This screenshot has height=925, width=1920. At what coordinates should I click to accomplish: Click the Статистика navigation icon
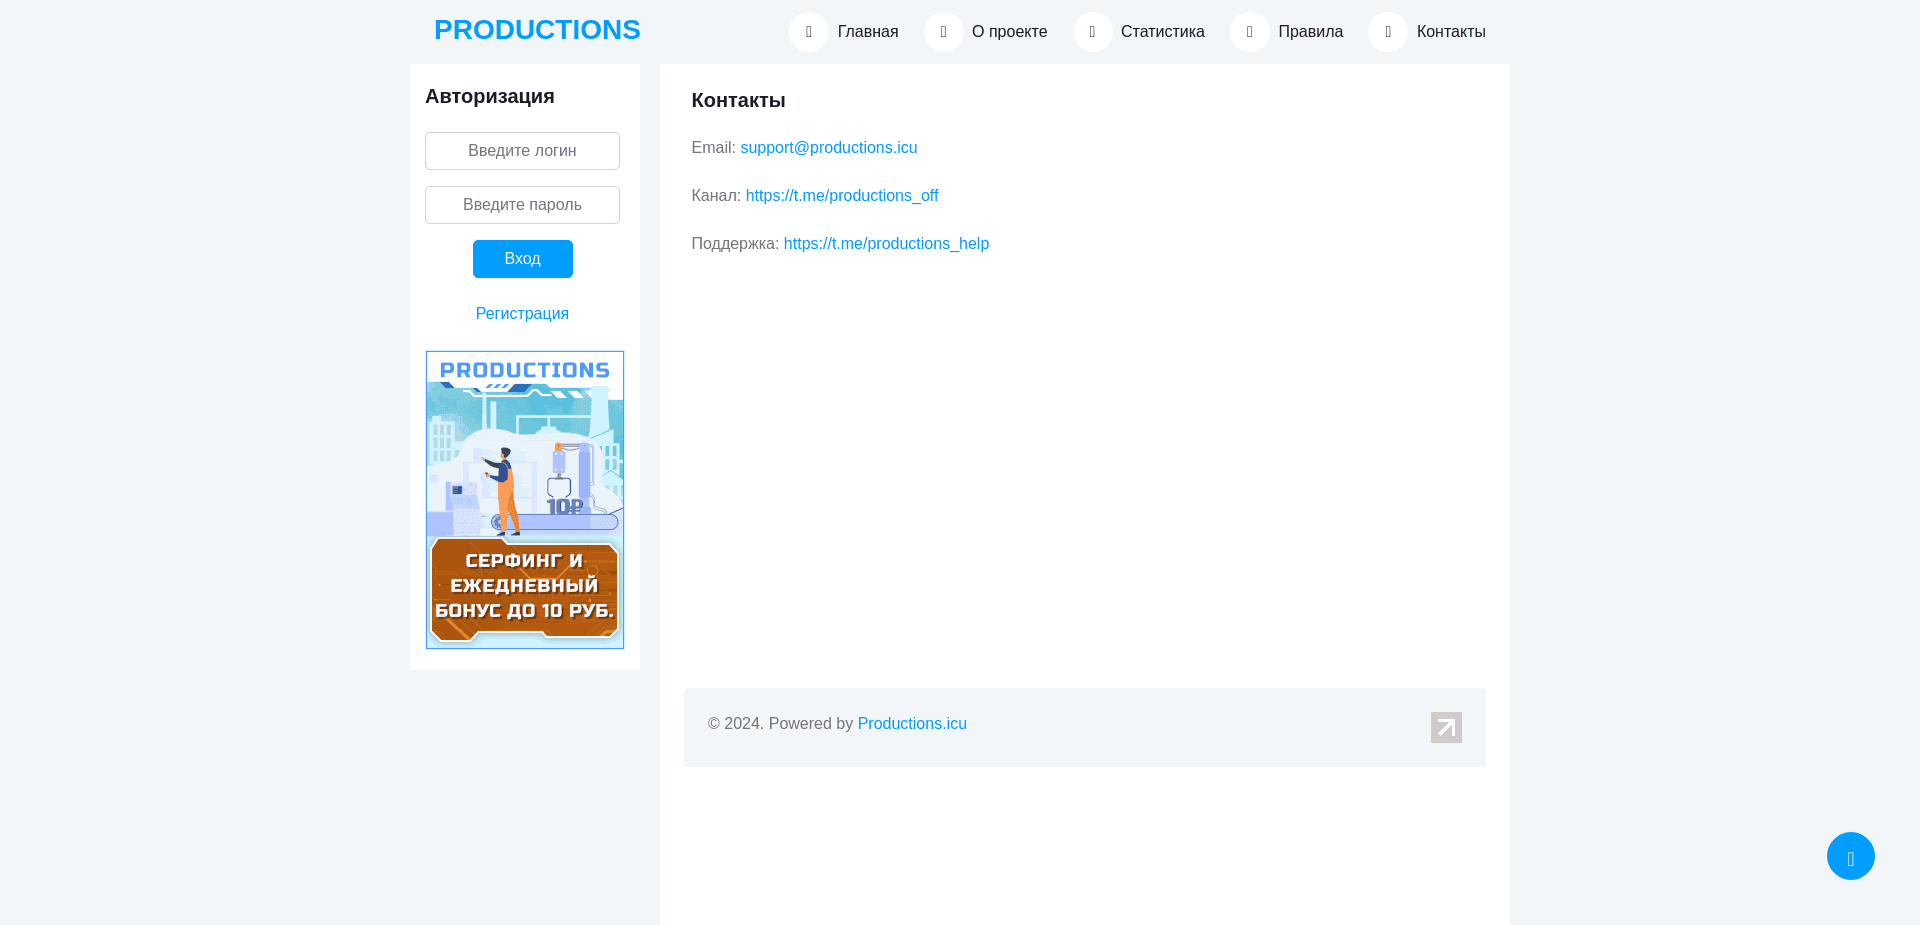tap(1092, 31)
